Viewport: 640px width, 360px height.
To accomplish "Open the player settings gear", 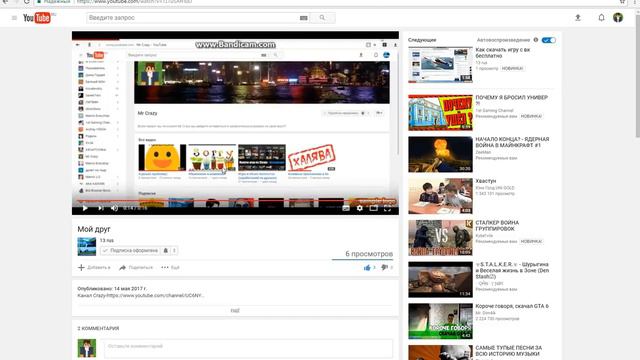I will pos(360,208).
